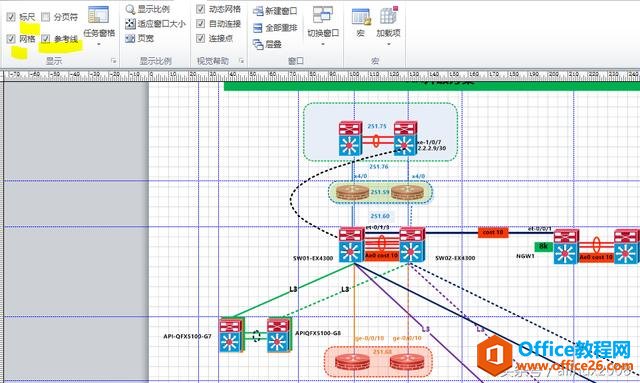Select the solid green L3 link line
640x383 pixels.
pos(293,290)
